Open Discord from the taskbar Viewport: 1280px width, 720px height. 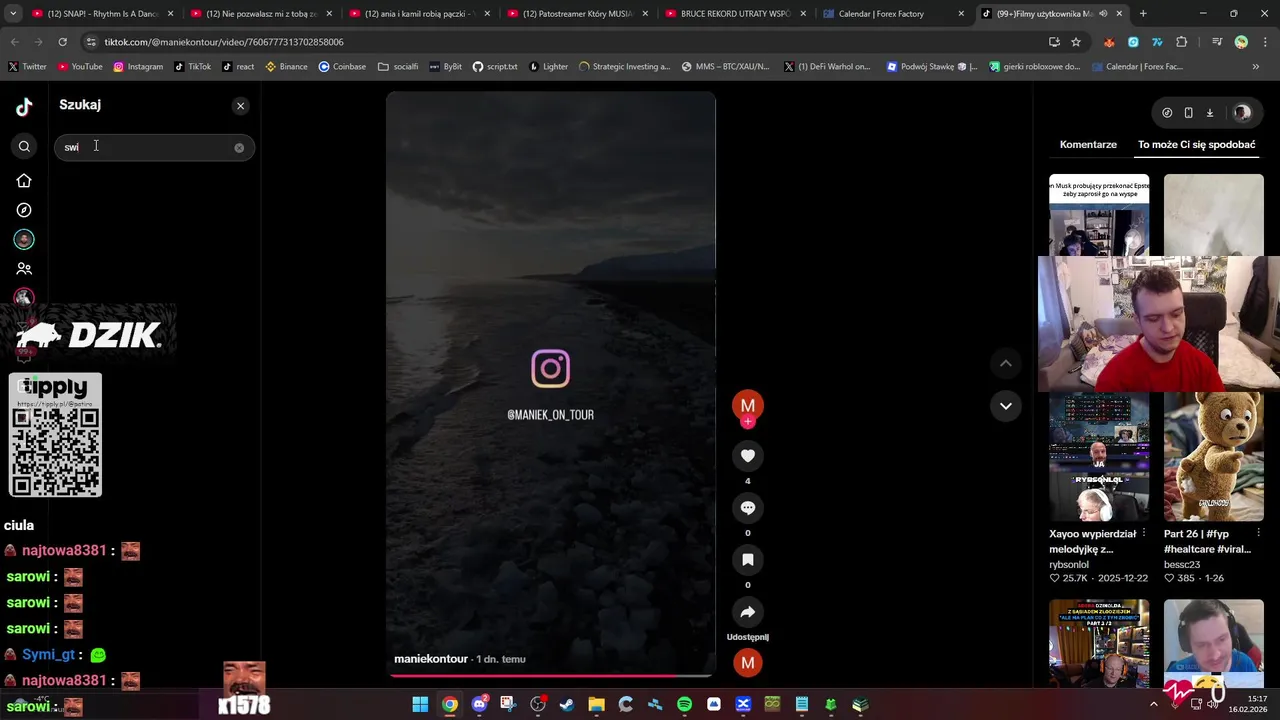coord(479,705)
